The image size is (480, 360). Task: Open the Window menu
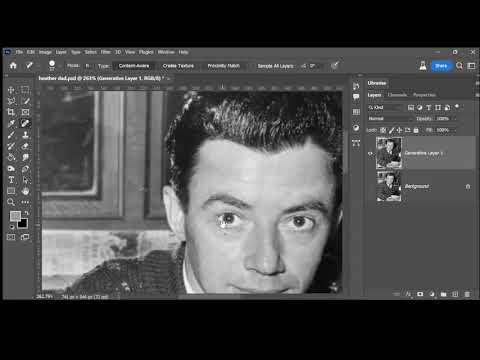coord(166,52)
